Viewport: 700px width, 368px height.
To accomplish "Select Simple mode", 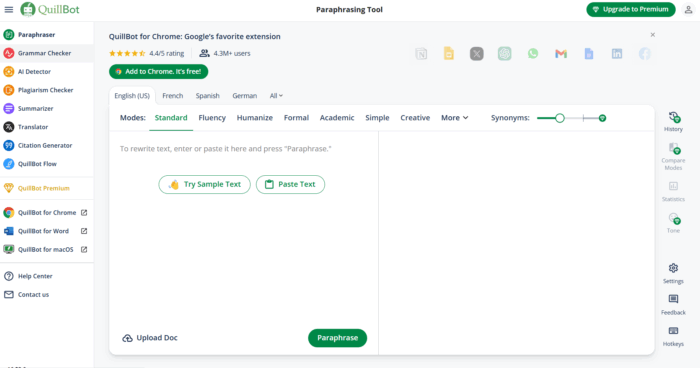I will [377, 118].
